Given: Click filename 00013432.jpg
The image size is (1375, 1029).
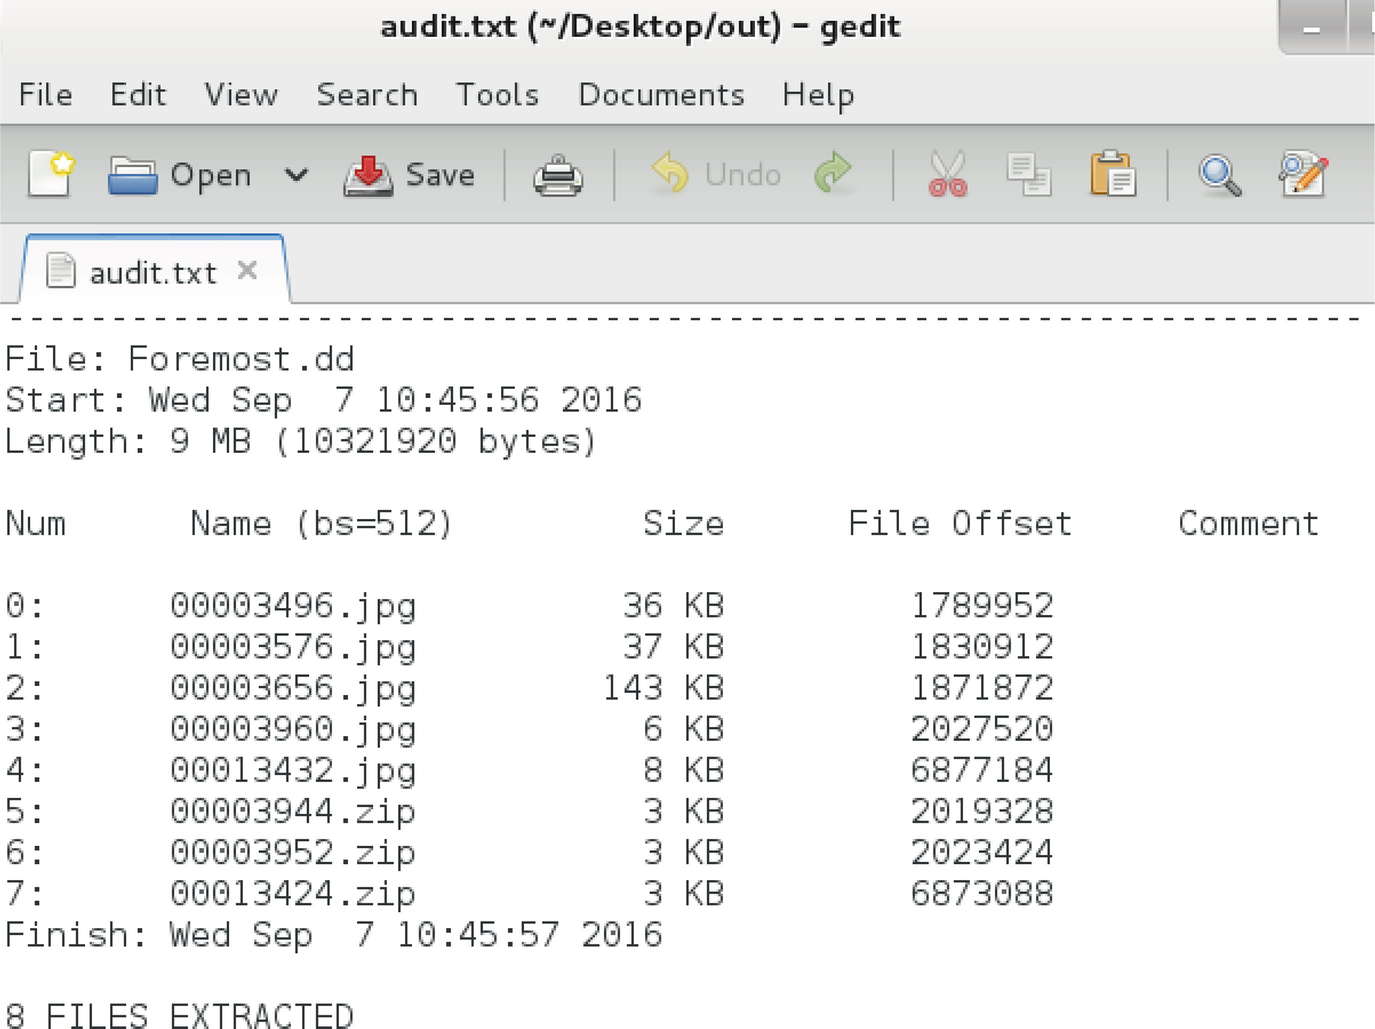Looking at the screenshot, I should pyautogui.click(x=293, y=770).
